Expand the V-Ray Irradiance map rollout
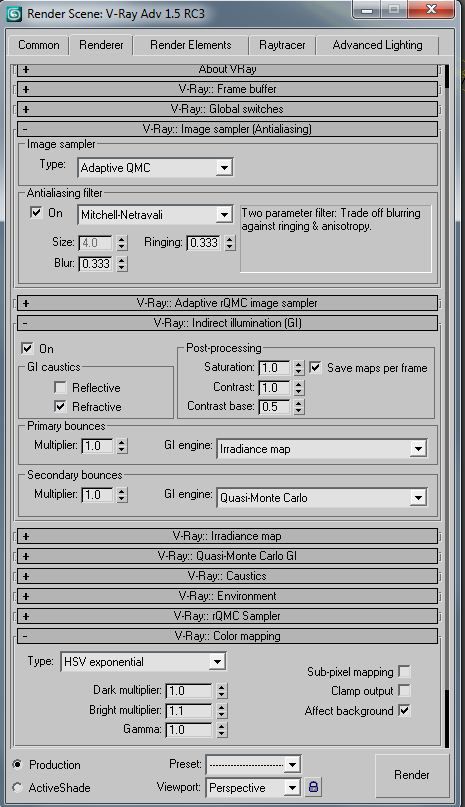Viewport: 465px width, 807px height. coord(227,536)
